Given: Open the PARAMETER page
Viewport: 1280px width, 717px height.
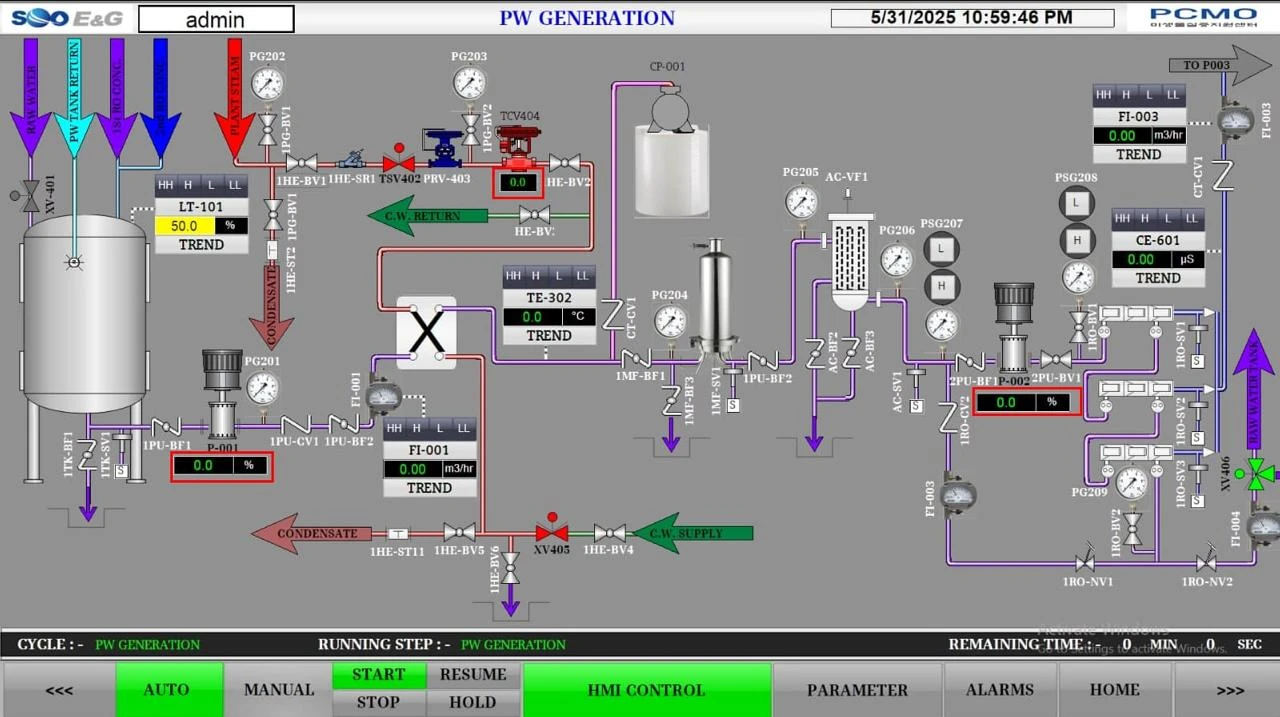Looking at the screenshot, I should pos(857,689).
